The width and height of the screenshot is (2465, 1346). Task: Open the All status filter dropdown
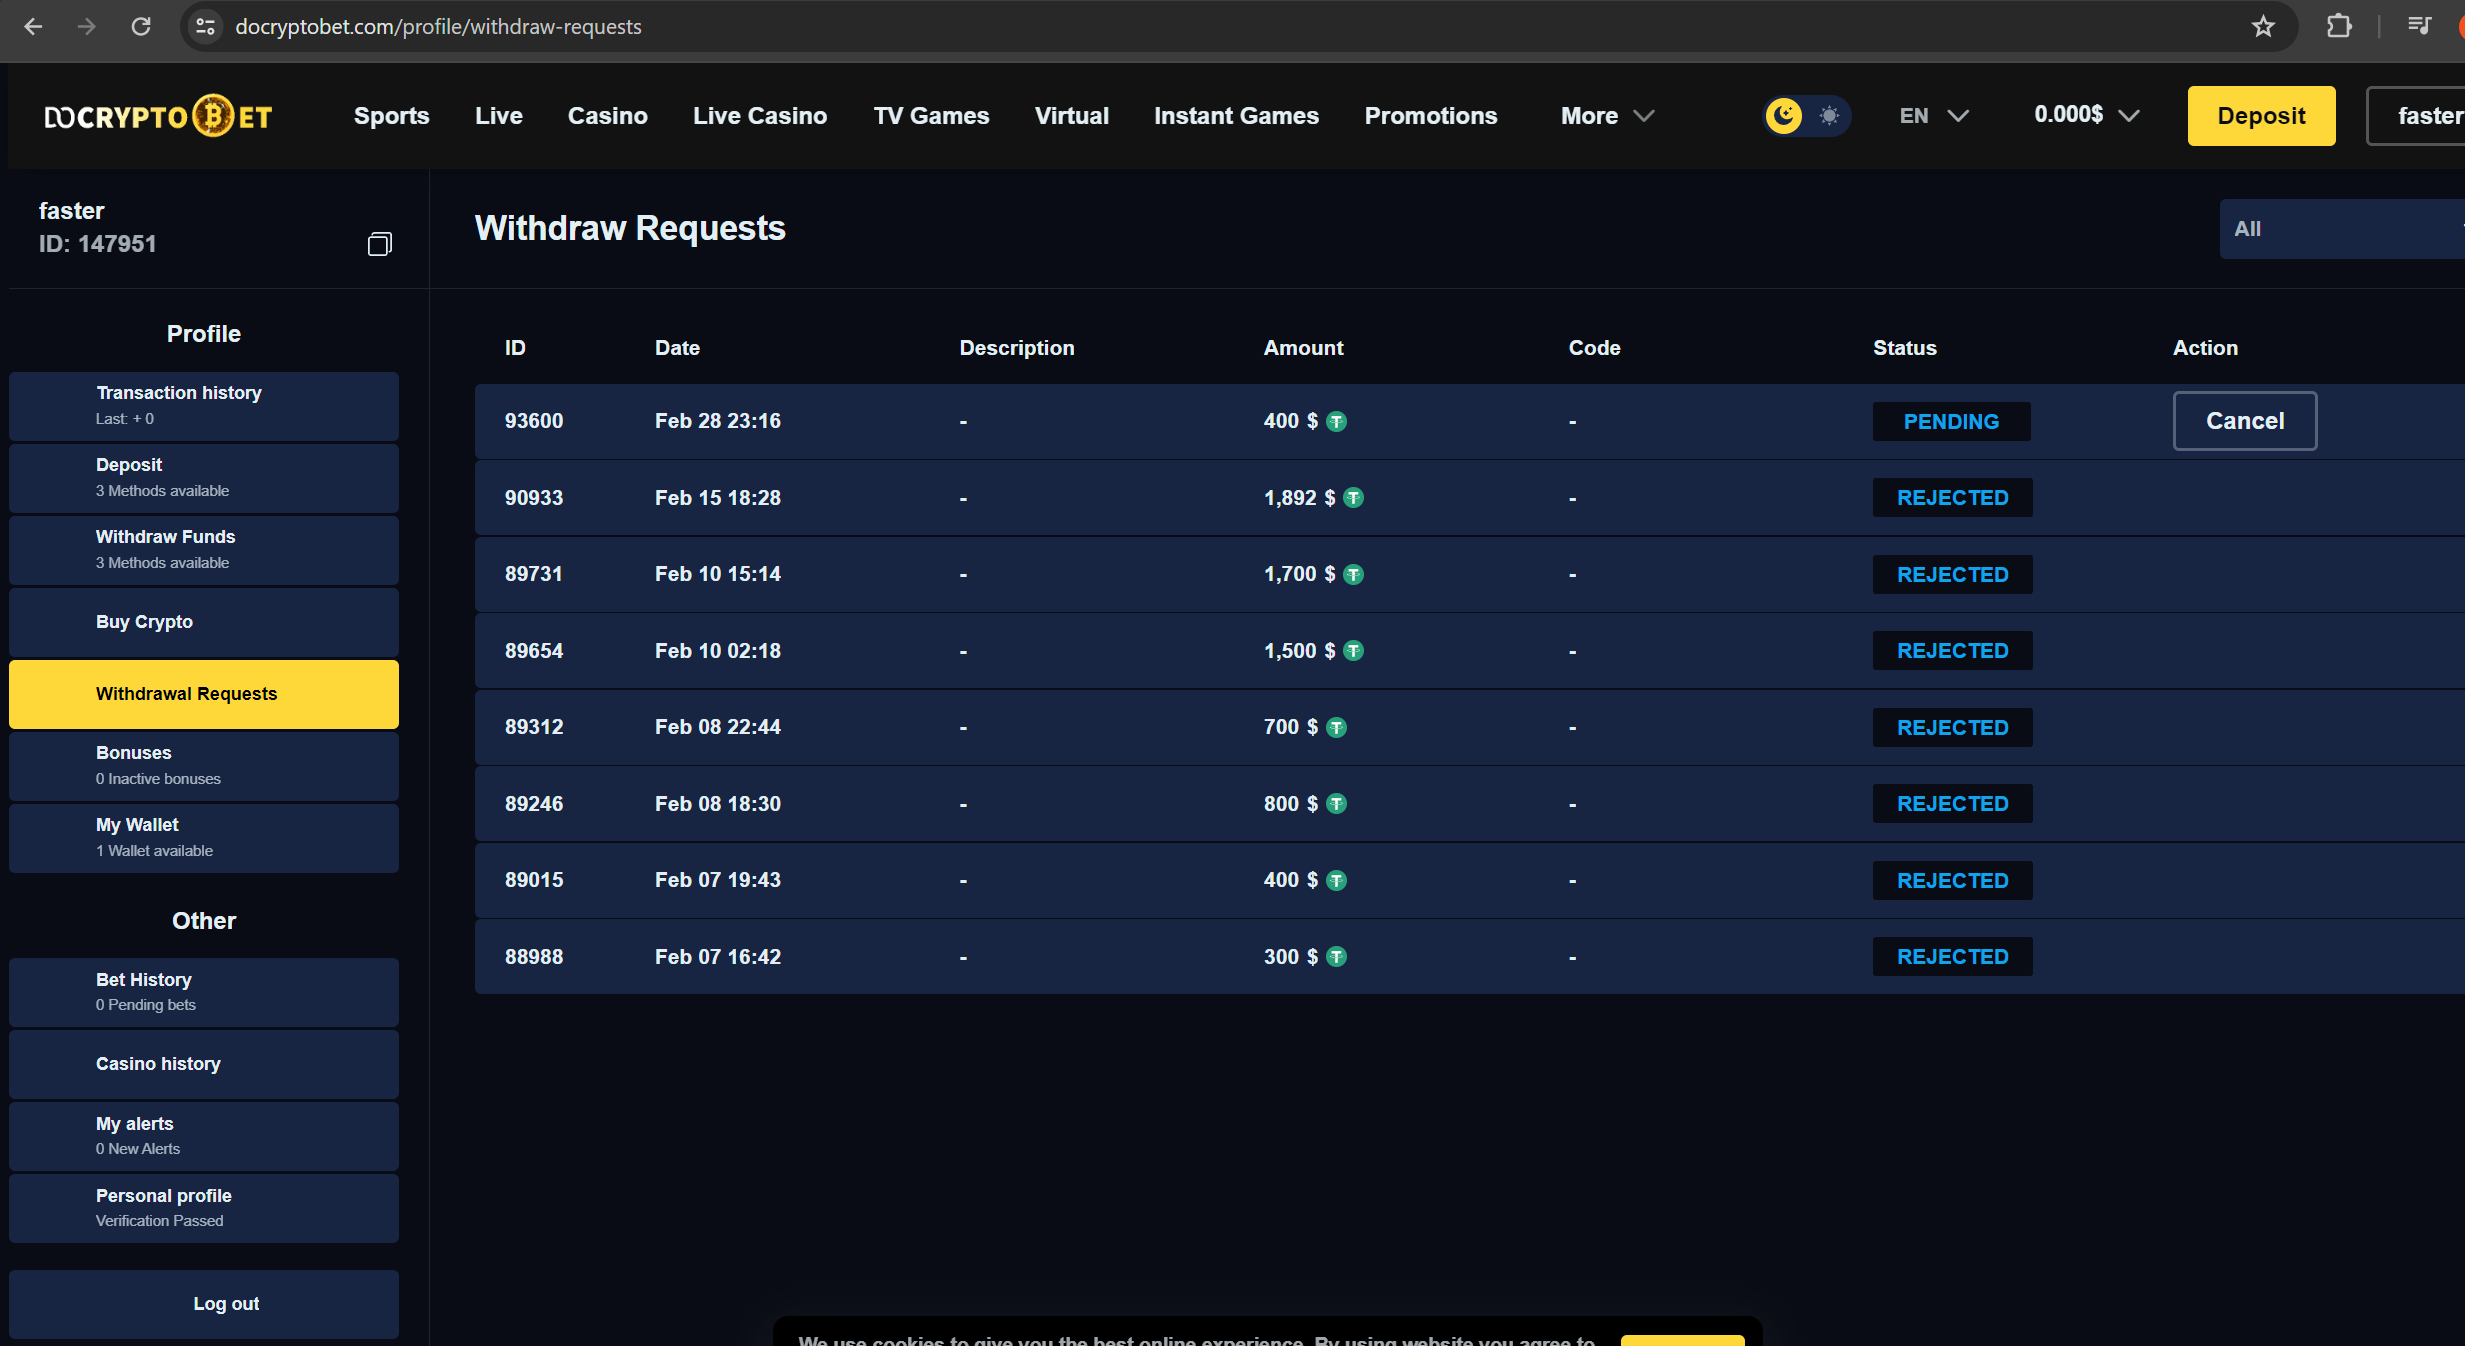click(x=2342, y=229)
